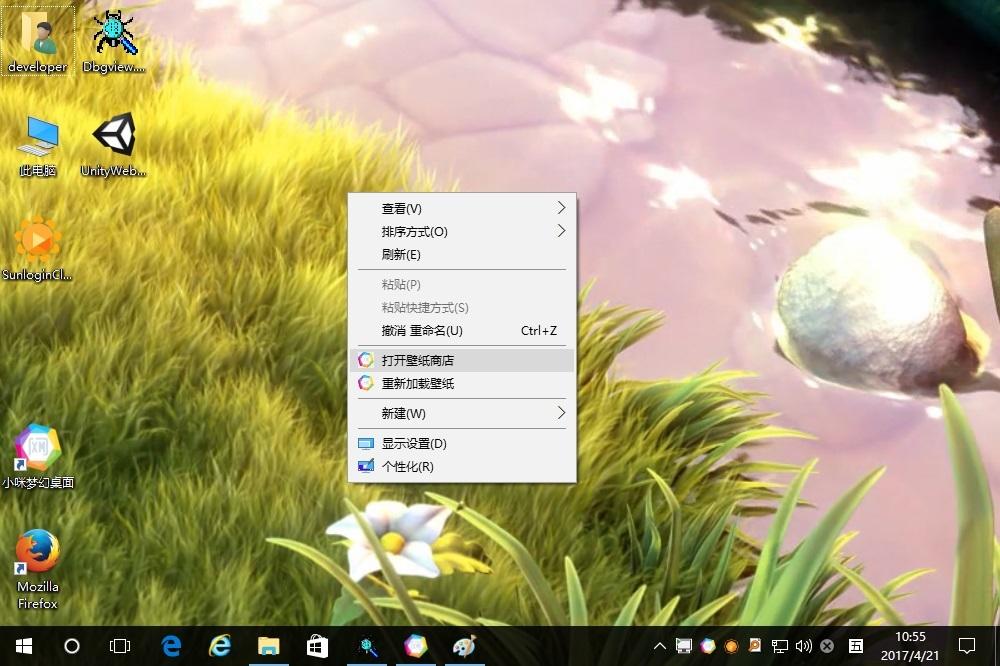The image size is (1000, 666).
Task: Switch the 五 input method indicator
Action: (x=856, y=646)
